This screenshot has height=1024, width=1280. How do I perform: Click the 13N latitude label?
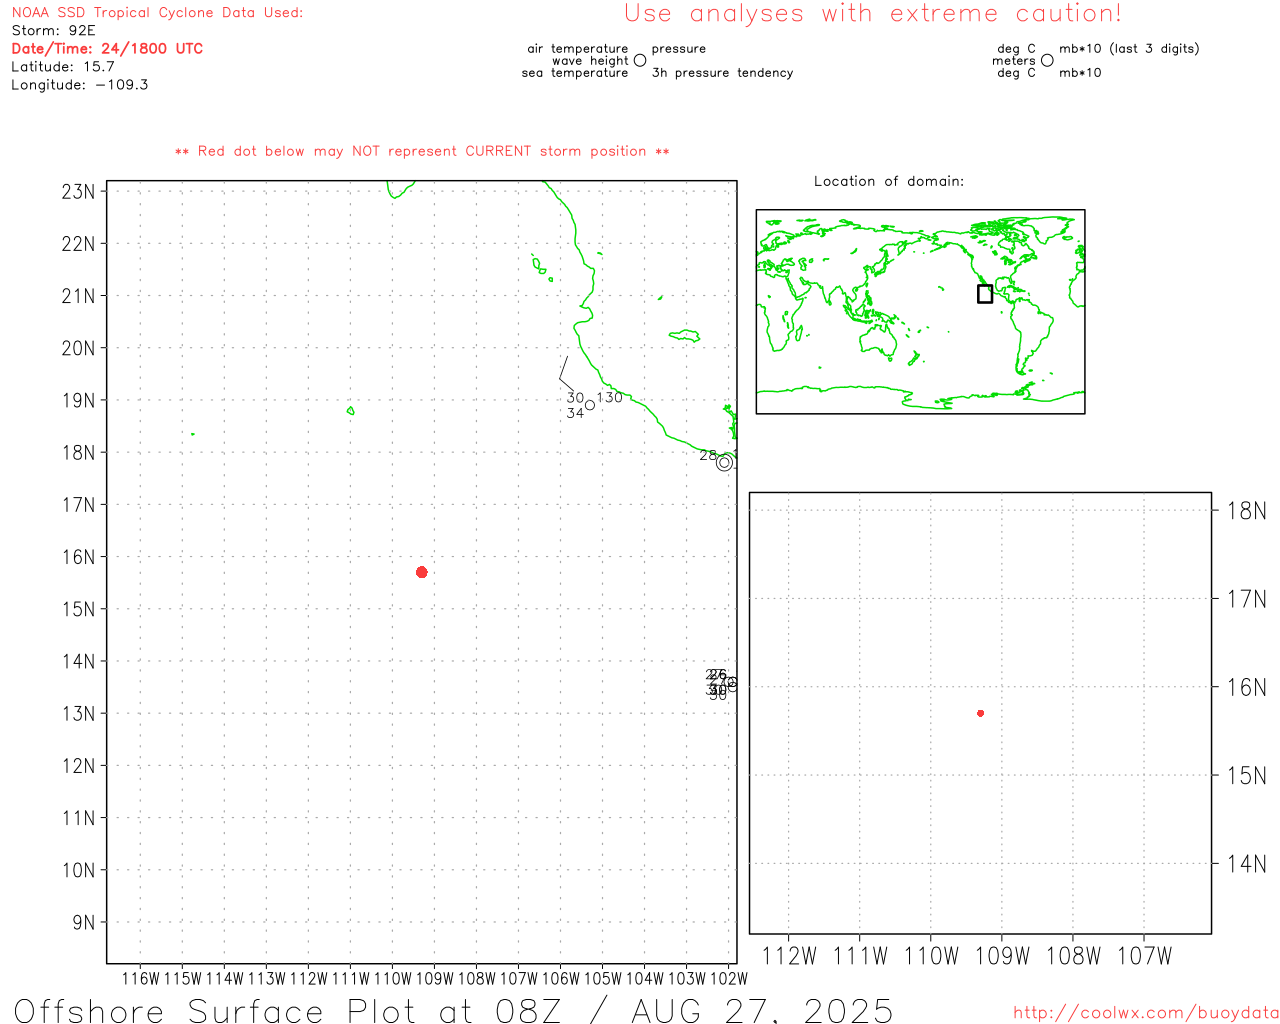point(79,713)
